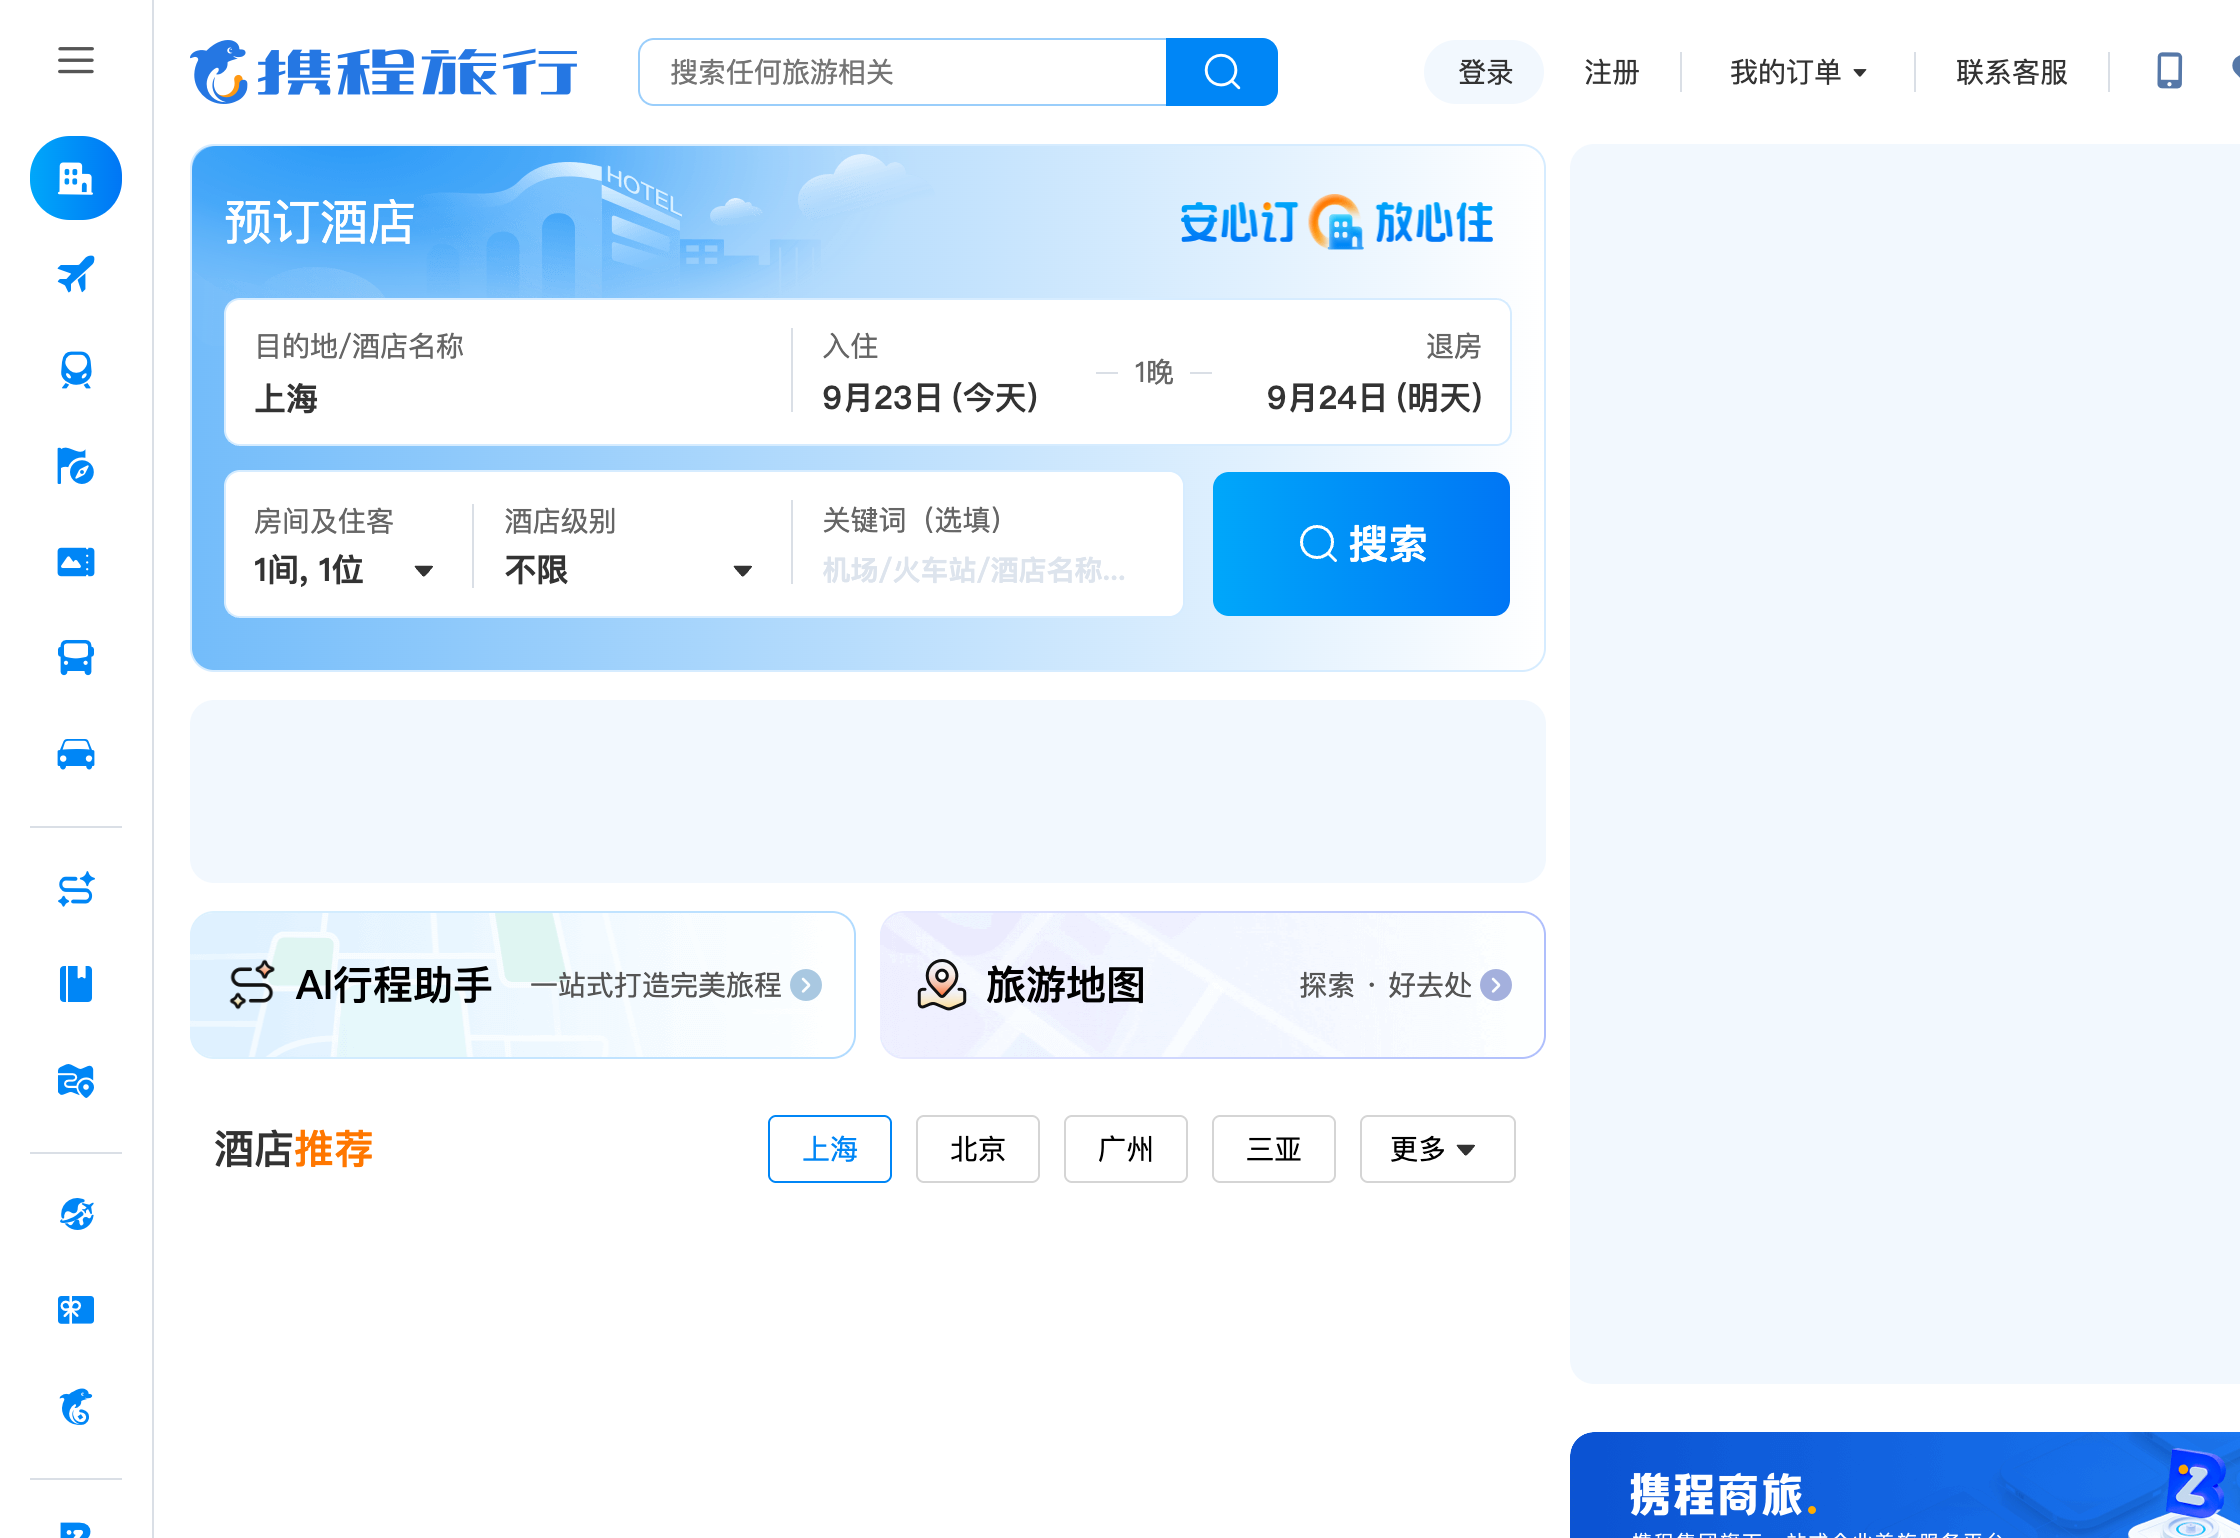Click the 联系客服 link

point(2012,72)
